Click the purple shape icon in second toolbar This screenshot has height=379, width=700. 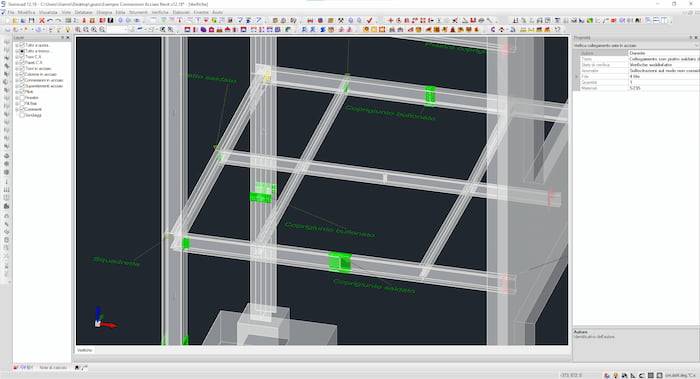coord(203,29)
